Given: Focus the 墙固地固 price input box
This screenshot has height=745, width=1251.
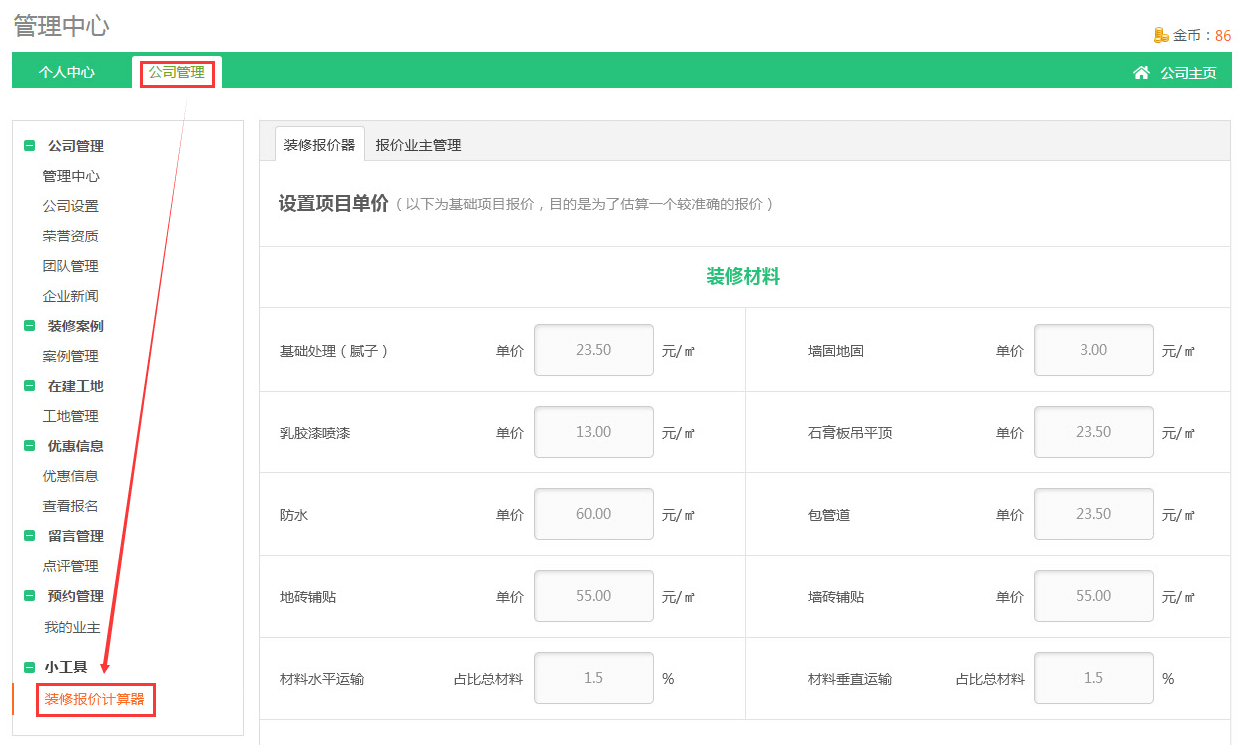Looking at the screenshot, I should (1093, 350).
